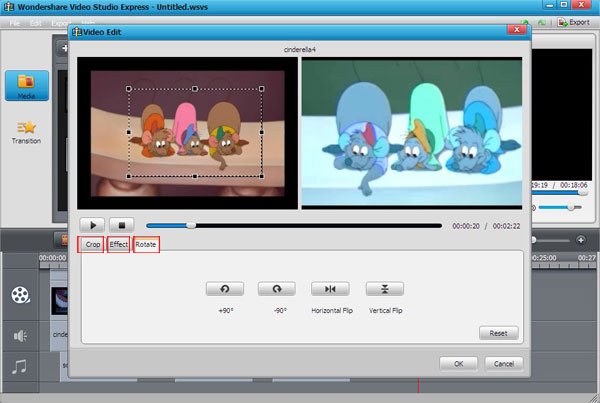Click the Reset button
Image resolution: width=600 pixels, height=403 pixels.
[499, 333]
